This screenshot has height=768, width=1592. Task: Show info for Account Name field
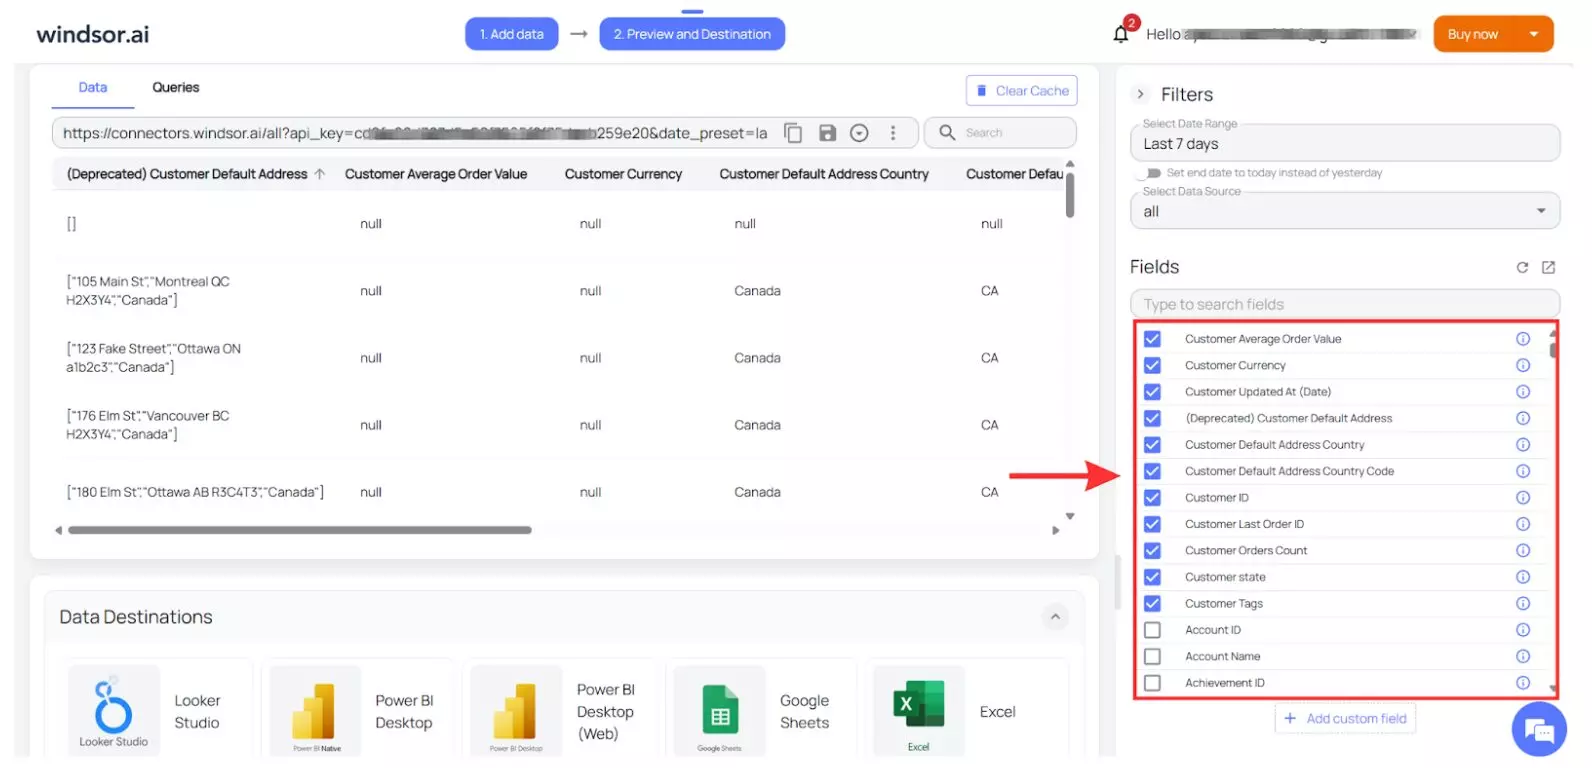coord(1523,657)
